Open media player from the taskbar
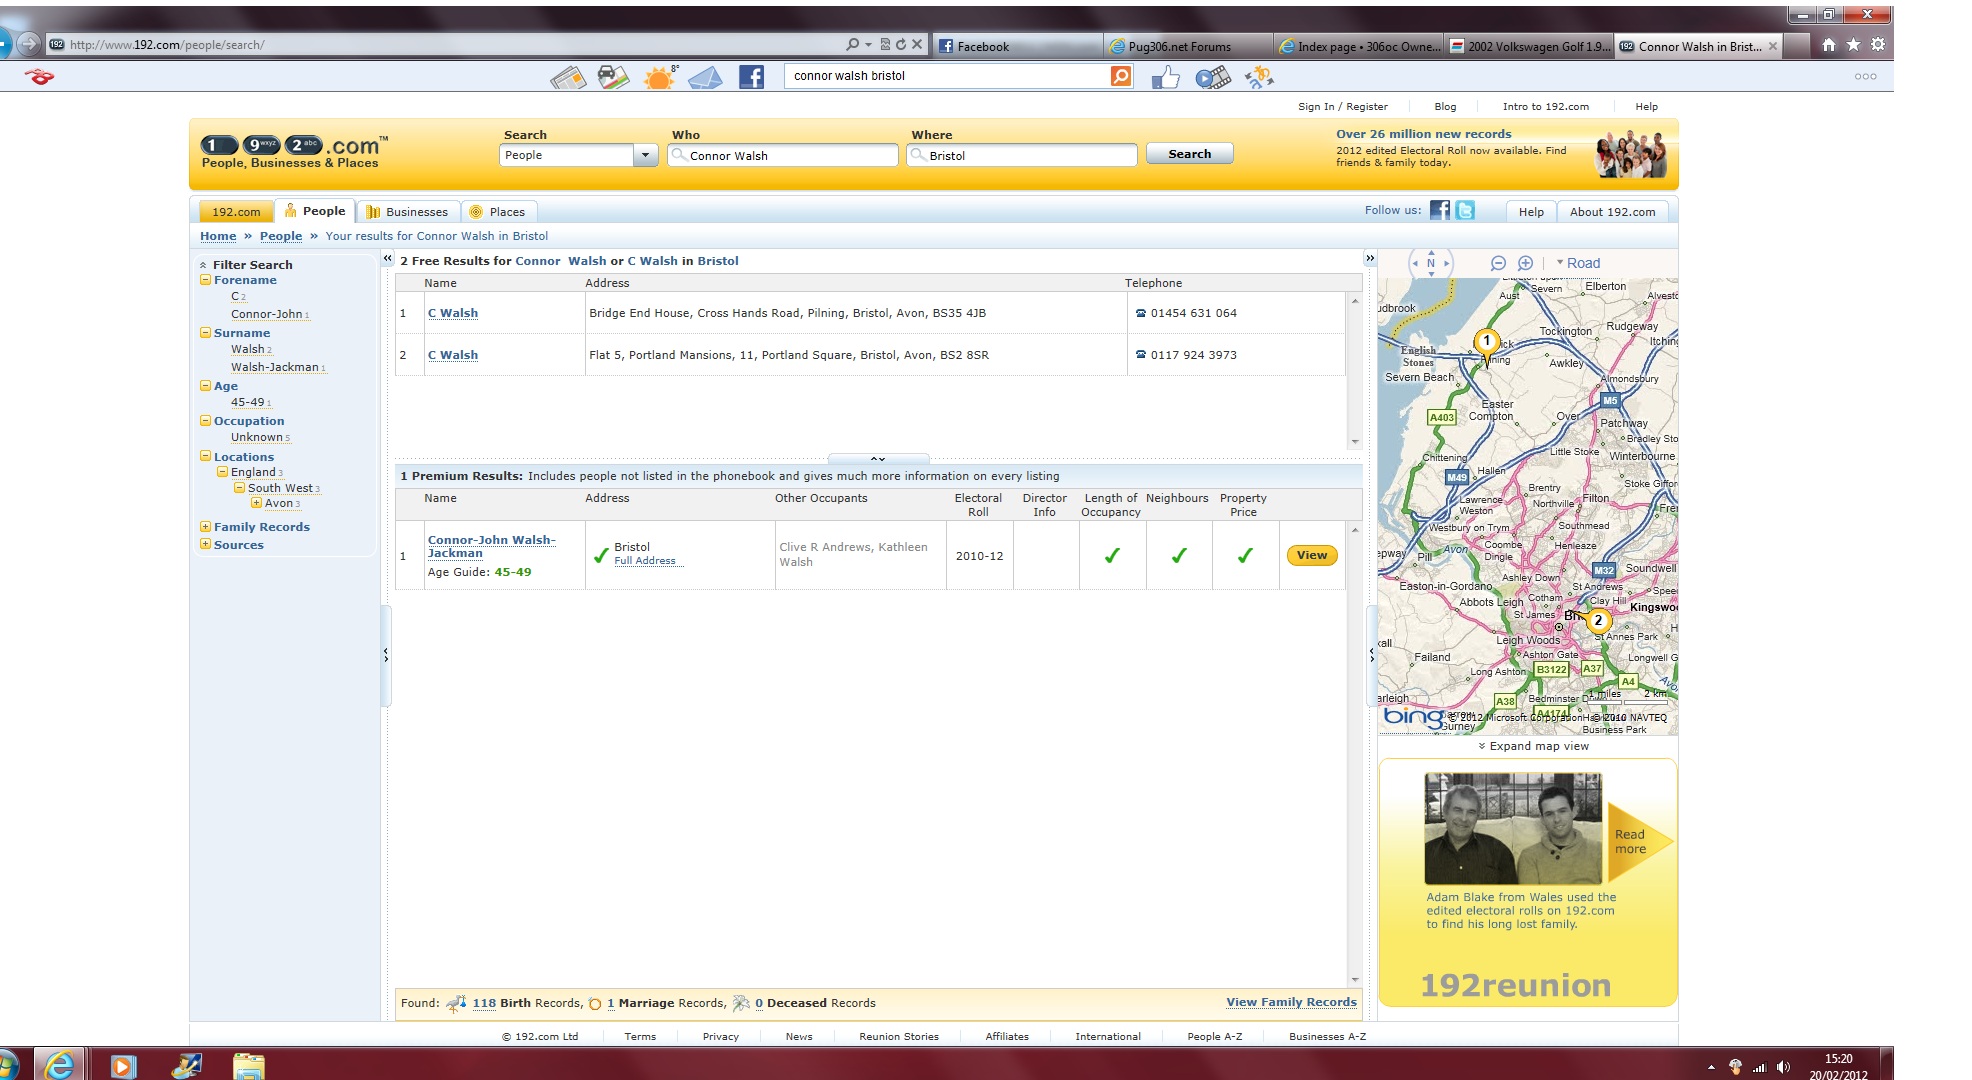This screenshot has height=1080, width=1972. [123, 1066]
